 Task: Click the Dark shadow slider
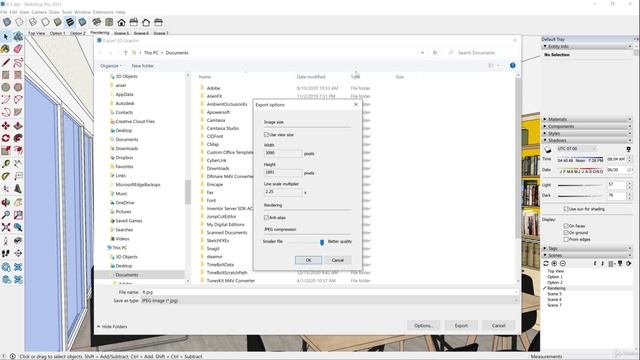pyautogui.click(x=580, y=196)
